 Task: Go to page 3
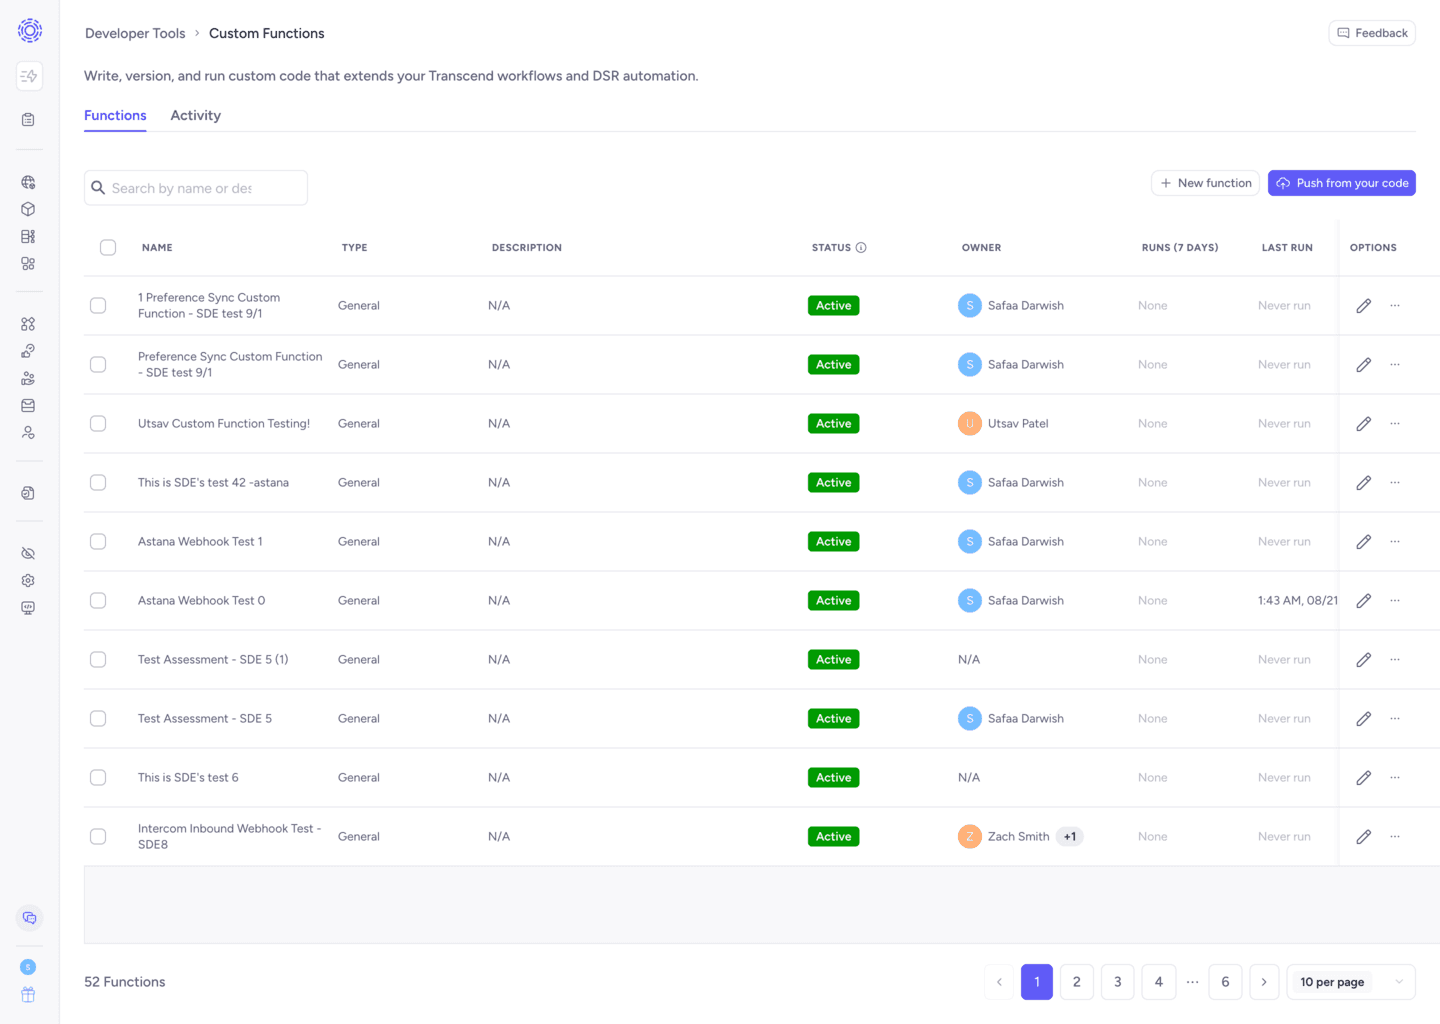point(1118,982)
